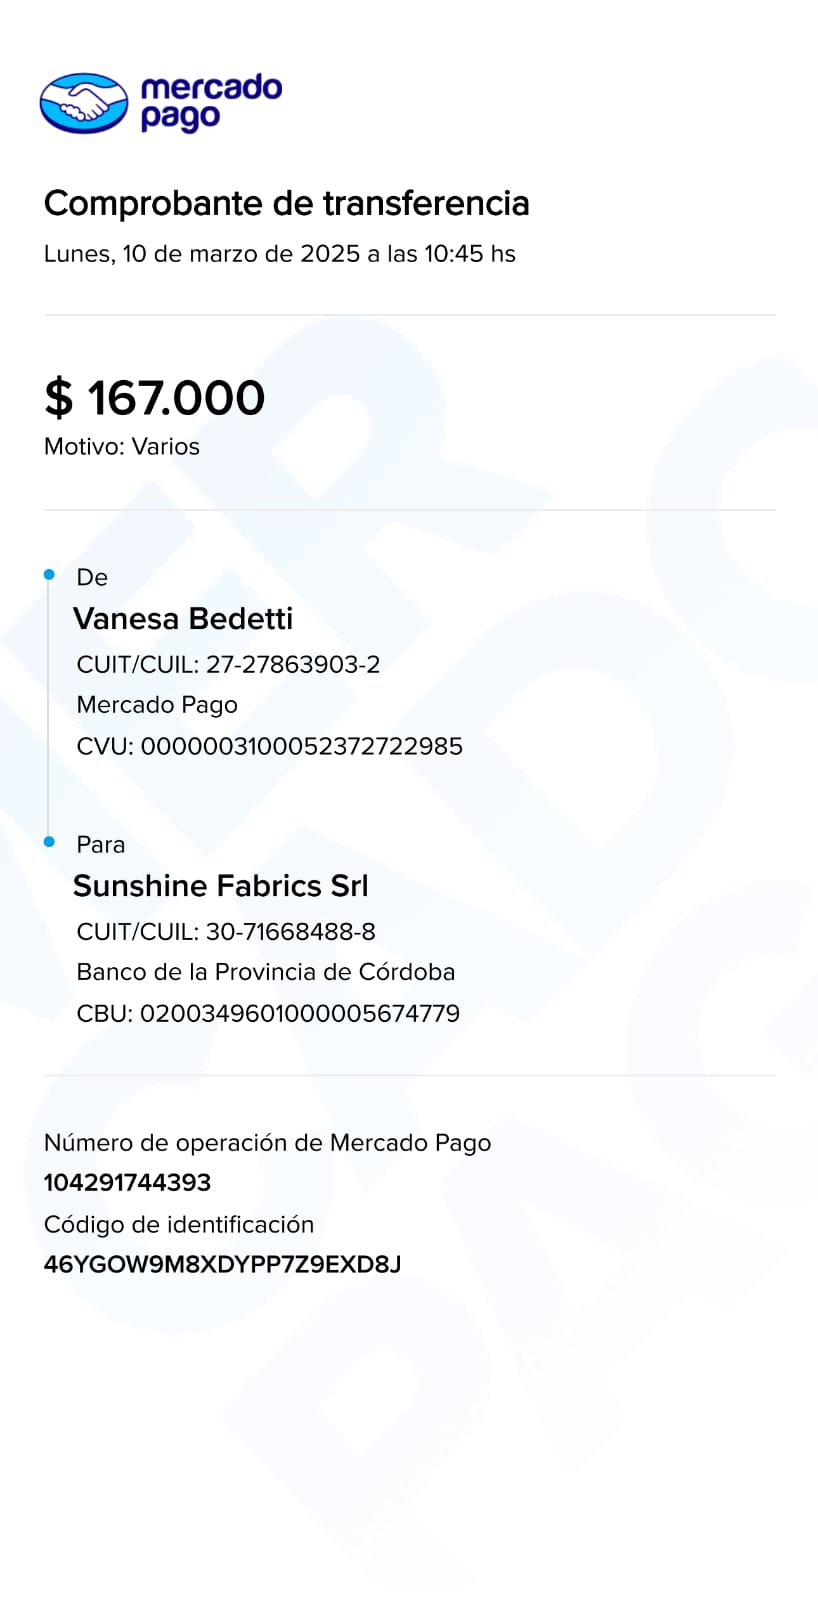Select the CBU account number
Image resolution: width=818 pixels, height=1600 pixels.
[299, 1013]
